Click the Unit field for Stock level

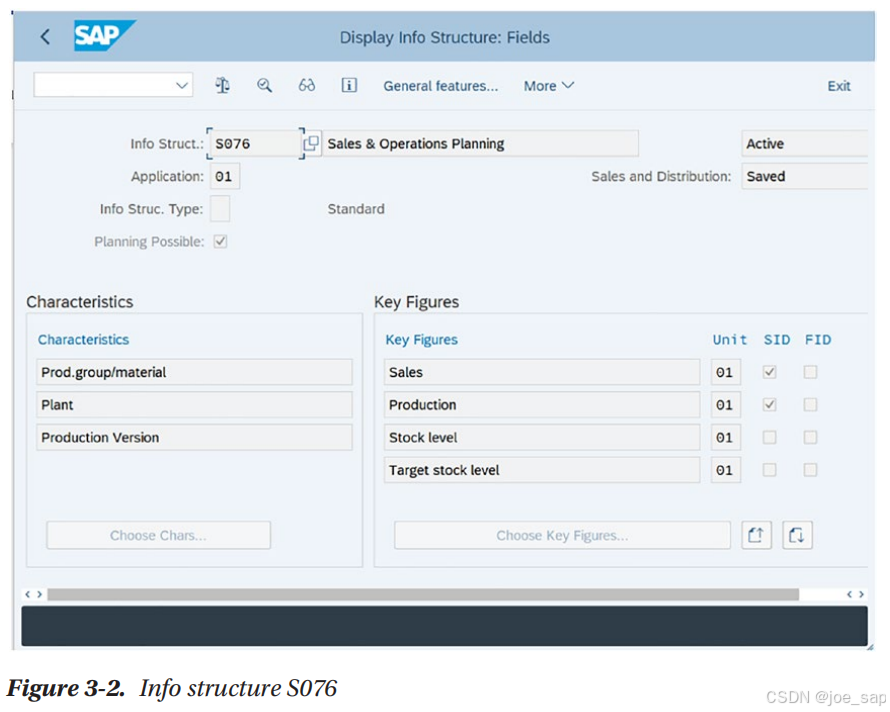(725, 438)
